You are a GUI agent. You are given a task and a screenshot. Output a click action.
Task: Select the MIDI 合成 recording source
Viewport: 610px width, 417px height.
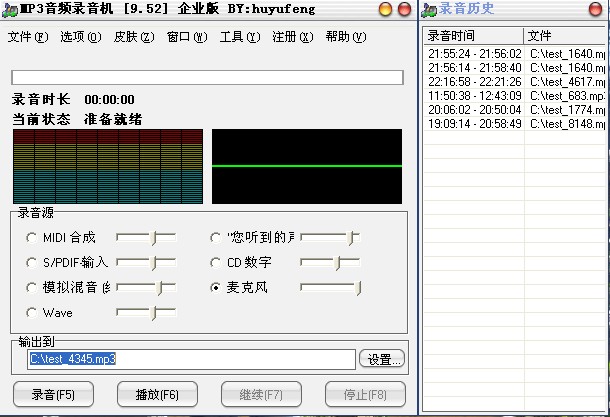coord(32,238)
